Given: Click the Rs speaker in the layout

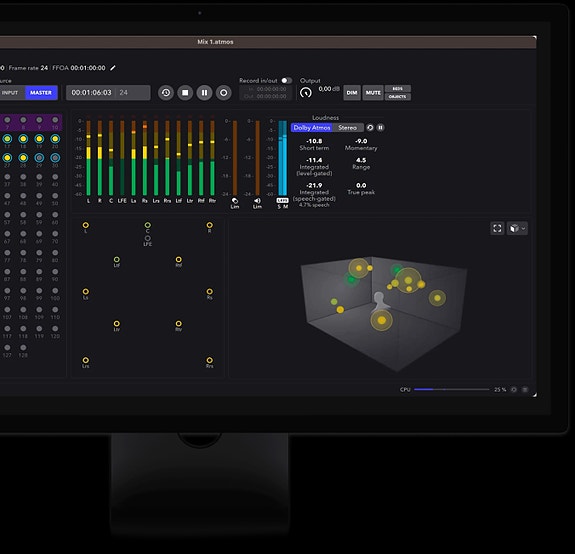Looking at the screenshot, I should click(x=209, y=291).
